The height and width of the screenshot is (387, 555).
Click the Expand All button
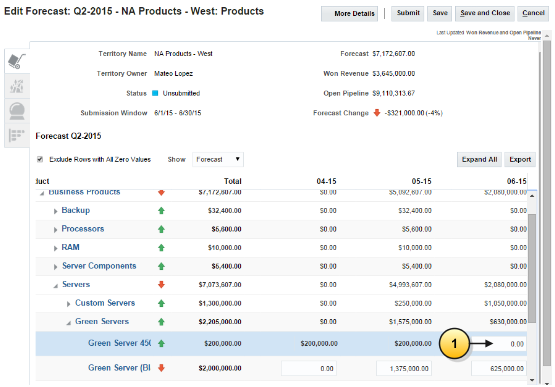tap(479, 159)
